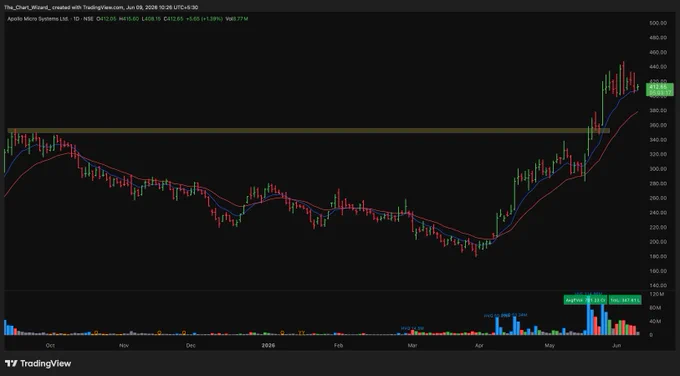Click the 160.00 price scale label

coord(658,271)
